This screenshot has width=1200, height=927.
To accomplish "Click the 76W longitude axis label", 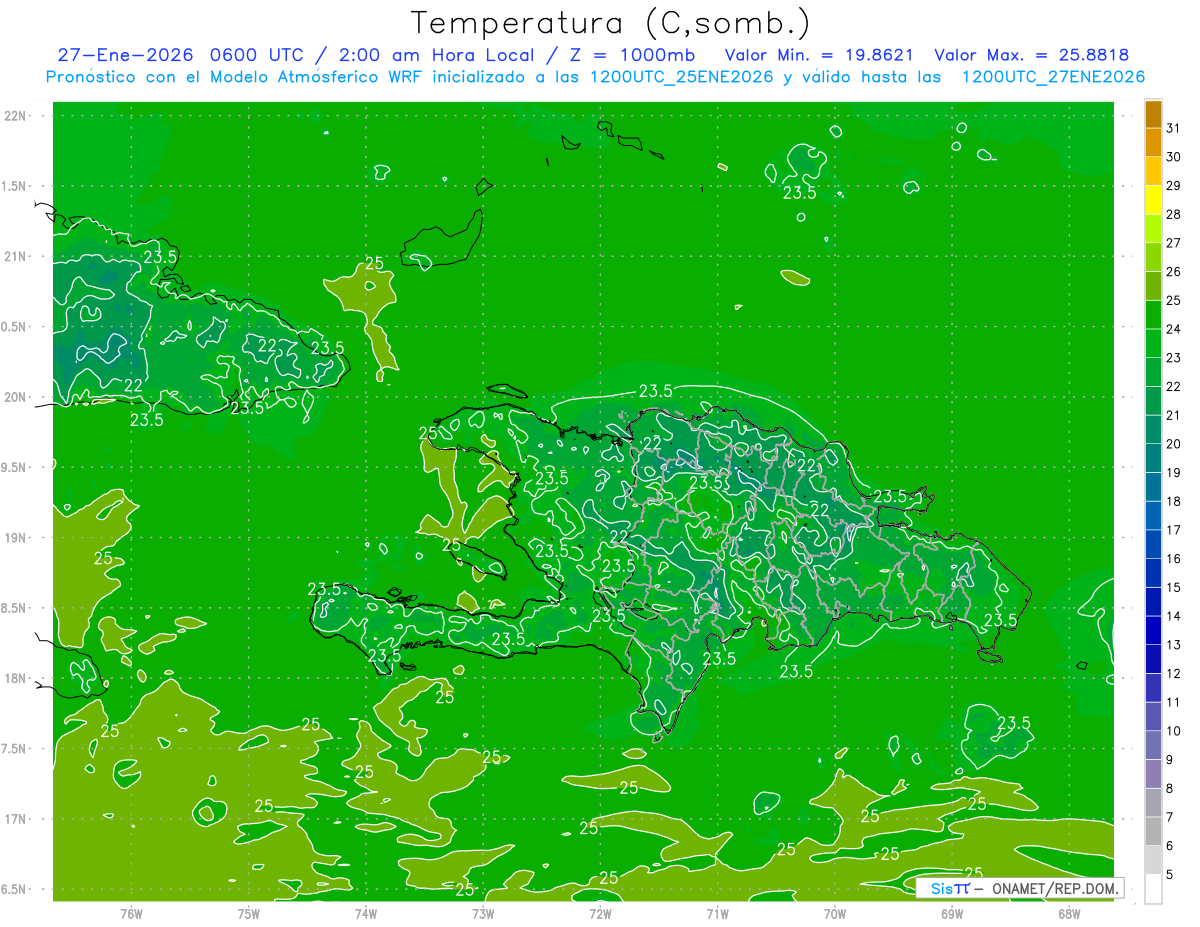I will [131, 913].
